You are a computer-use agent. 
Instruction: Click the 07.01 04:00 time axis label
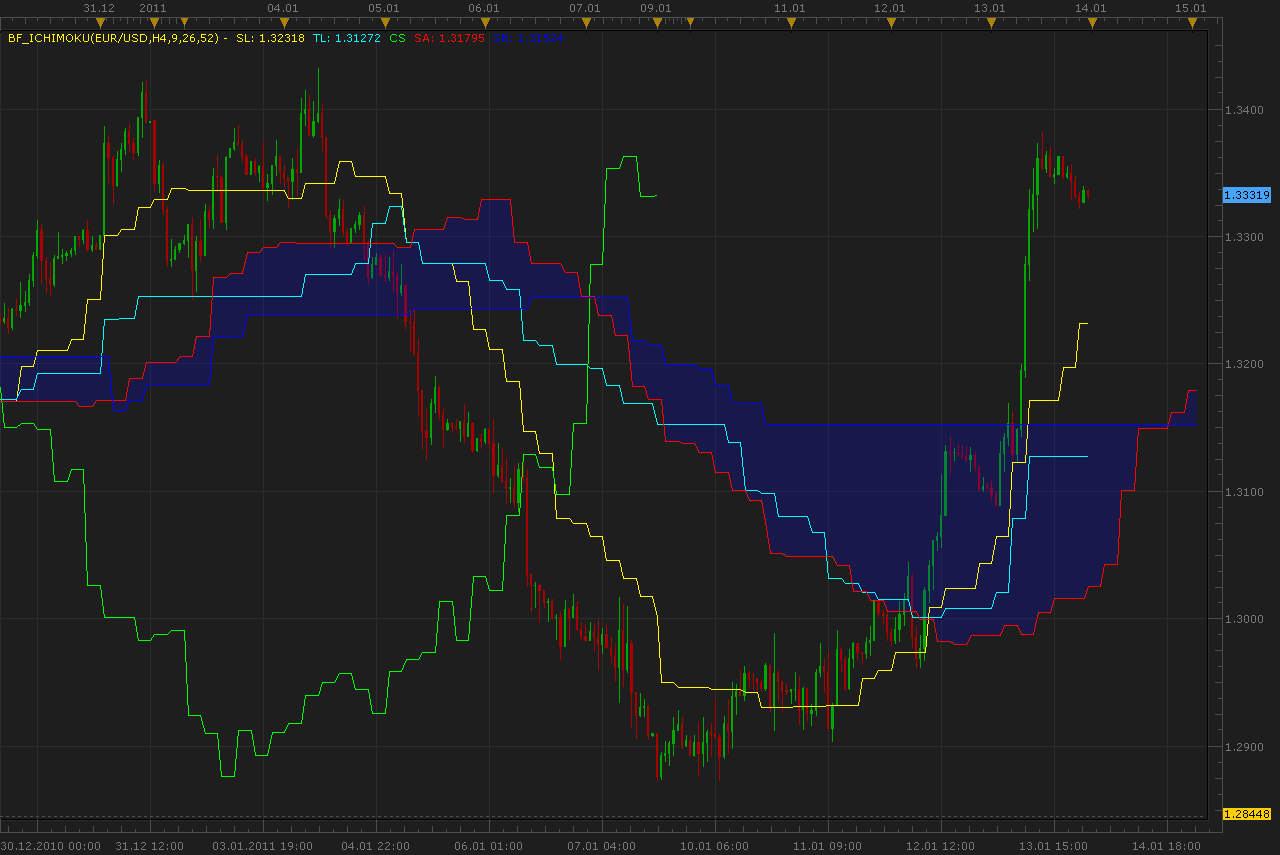coord(601,845)
